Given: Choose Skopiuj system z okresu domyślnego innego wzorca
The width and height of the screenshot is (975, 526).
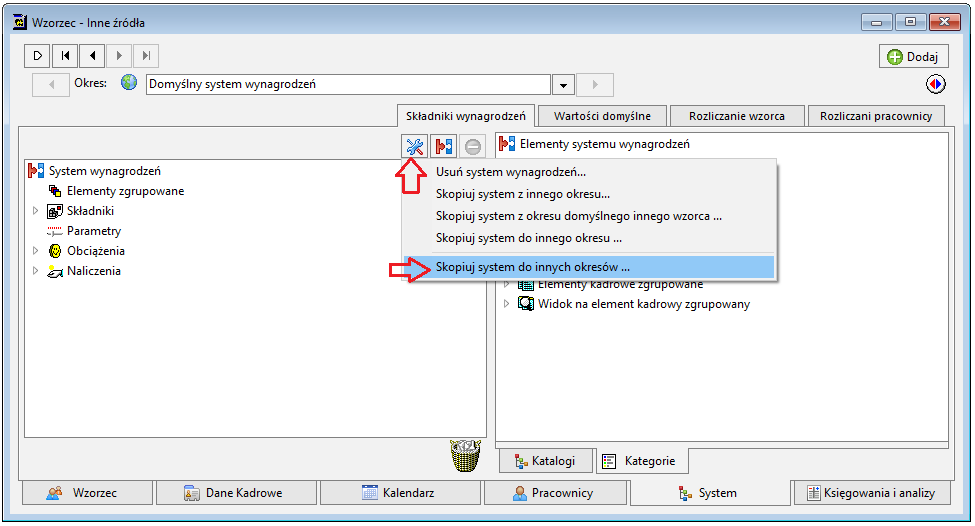Looking at the screenshot, I should (589, 216).
